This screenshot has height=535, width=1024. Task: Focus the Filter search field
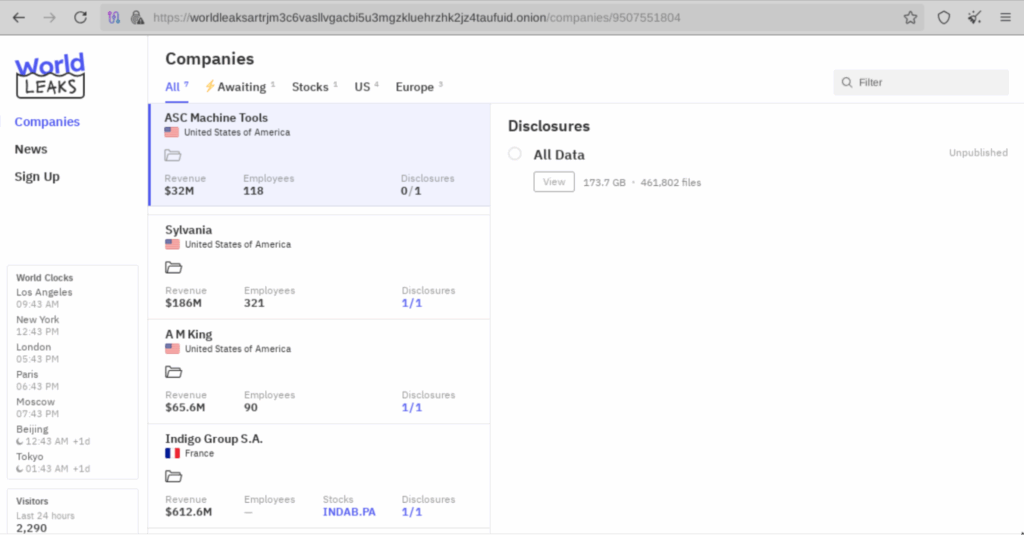pos(921,82)
